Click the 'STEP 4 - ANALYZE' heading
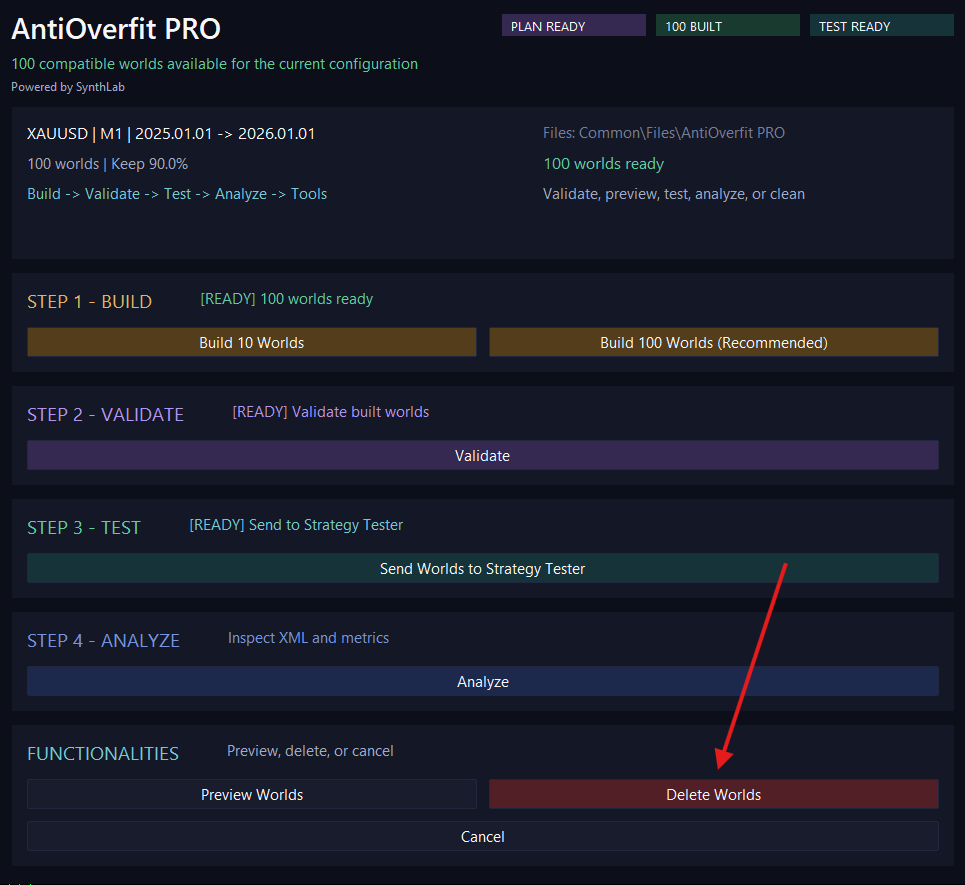The height and width of the screenshot is (885, 965). [x=103, y=641]
